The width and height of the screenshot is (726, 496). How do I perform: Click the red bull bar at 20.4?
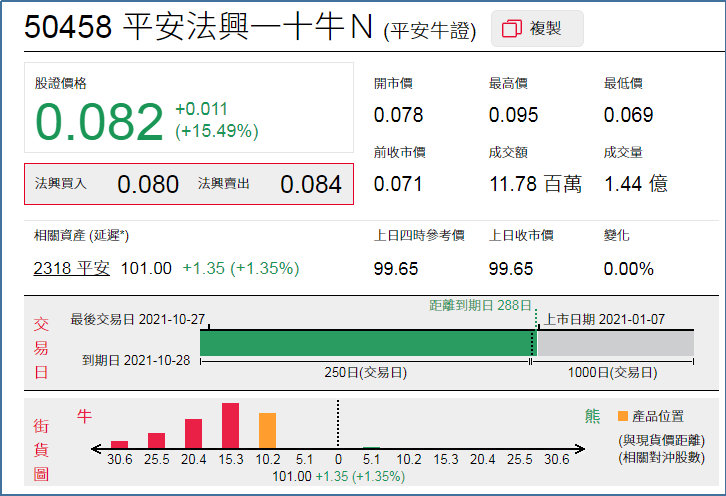(193, 433)
